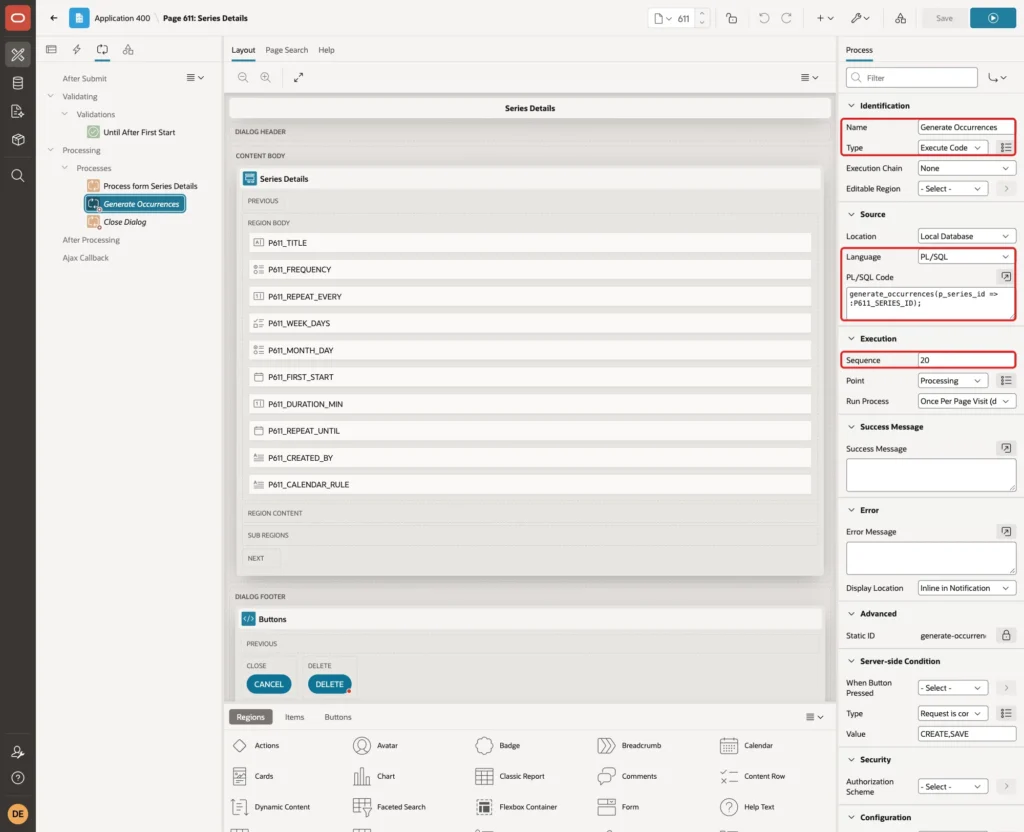Select the Layout tab
Screen dimensions: 1024x832
[x=243, y=50]
